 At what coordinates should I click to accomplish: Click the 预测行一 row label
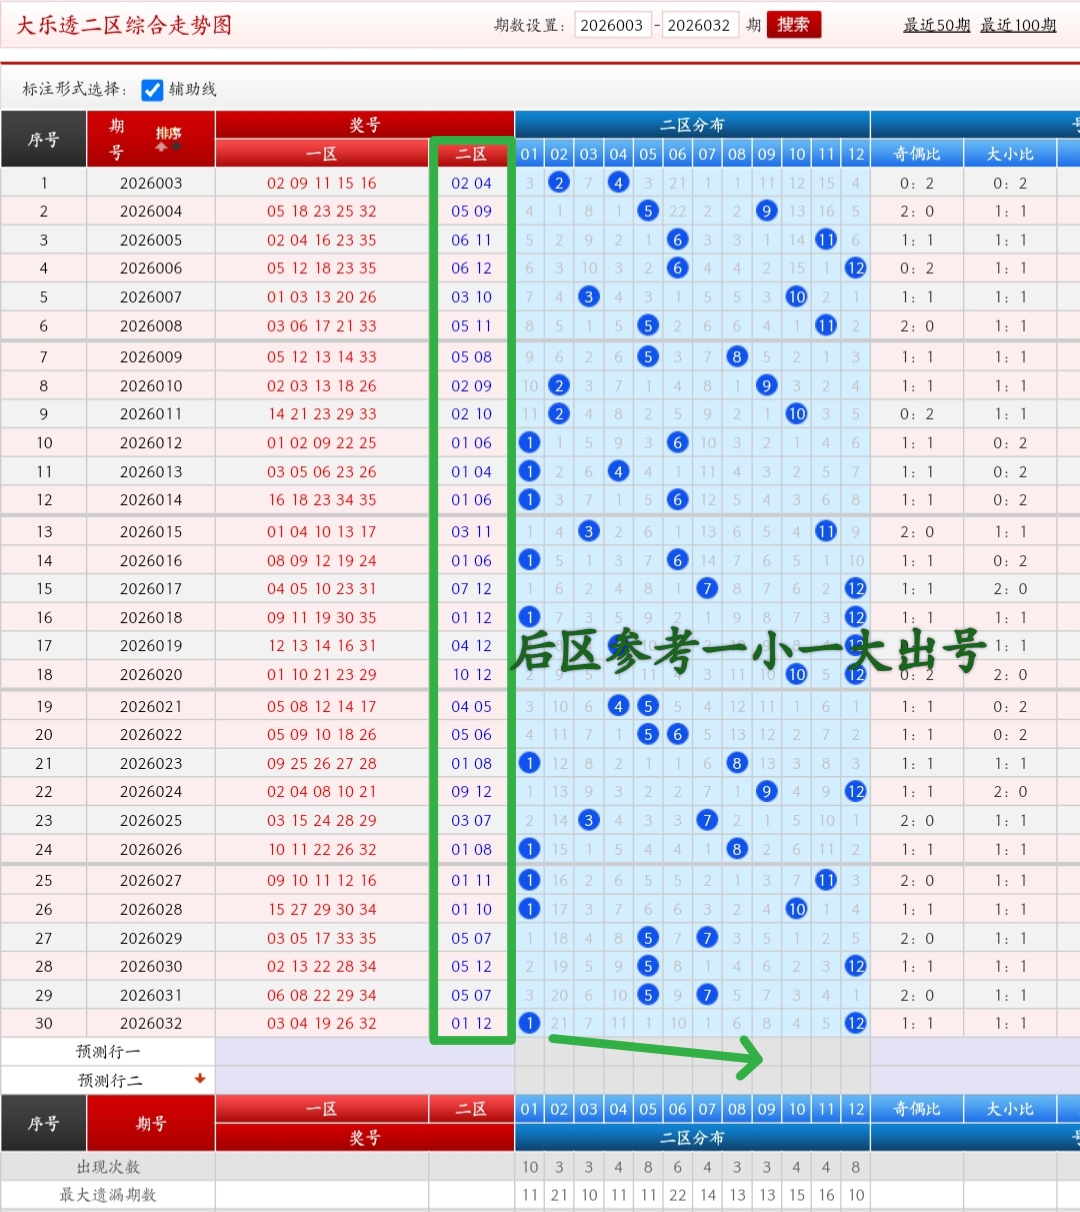point(108,1051)
